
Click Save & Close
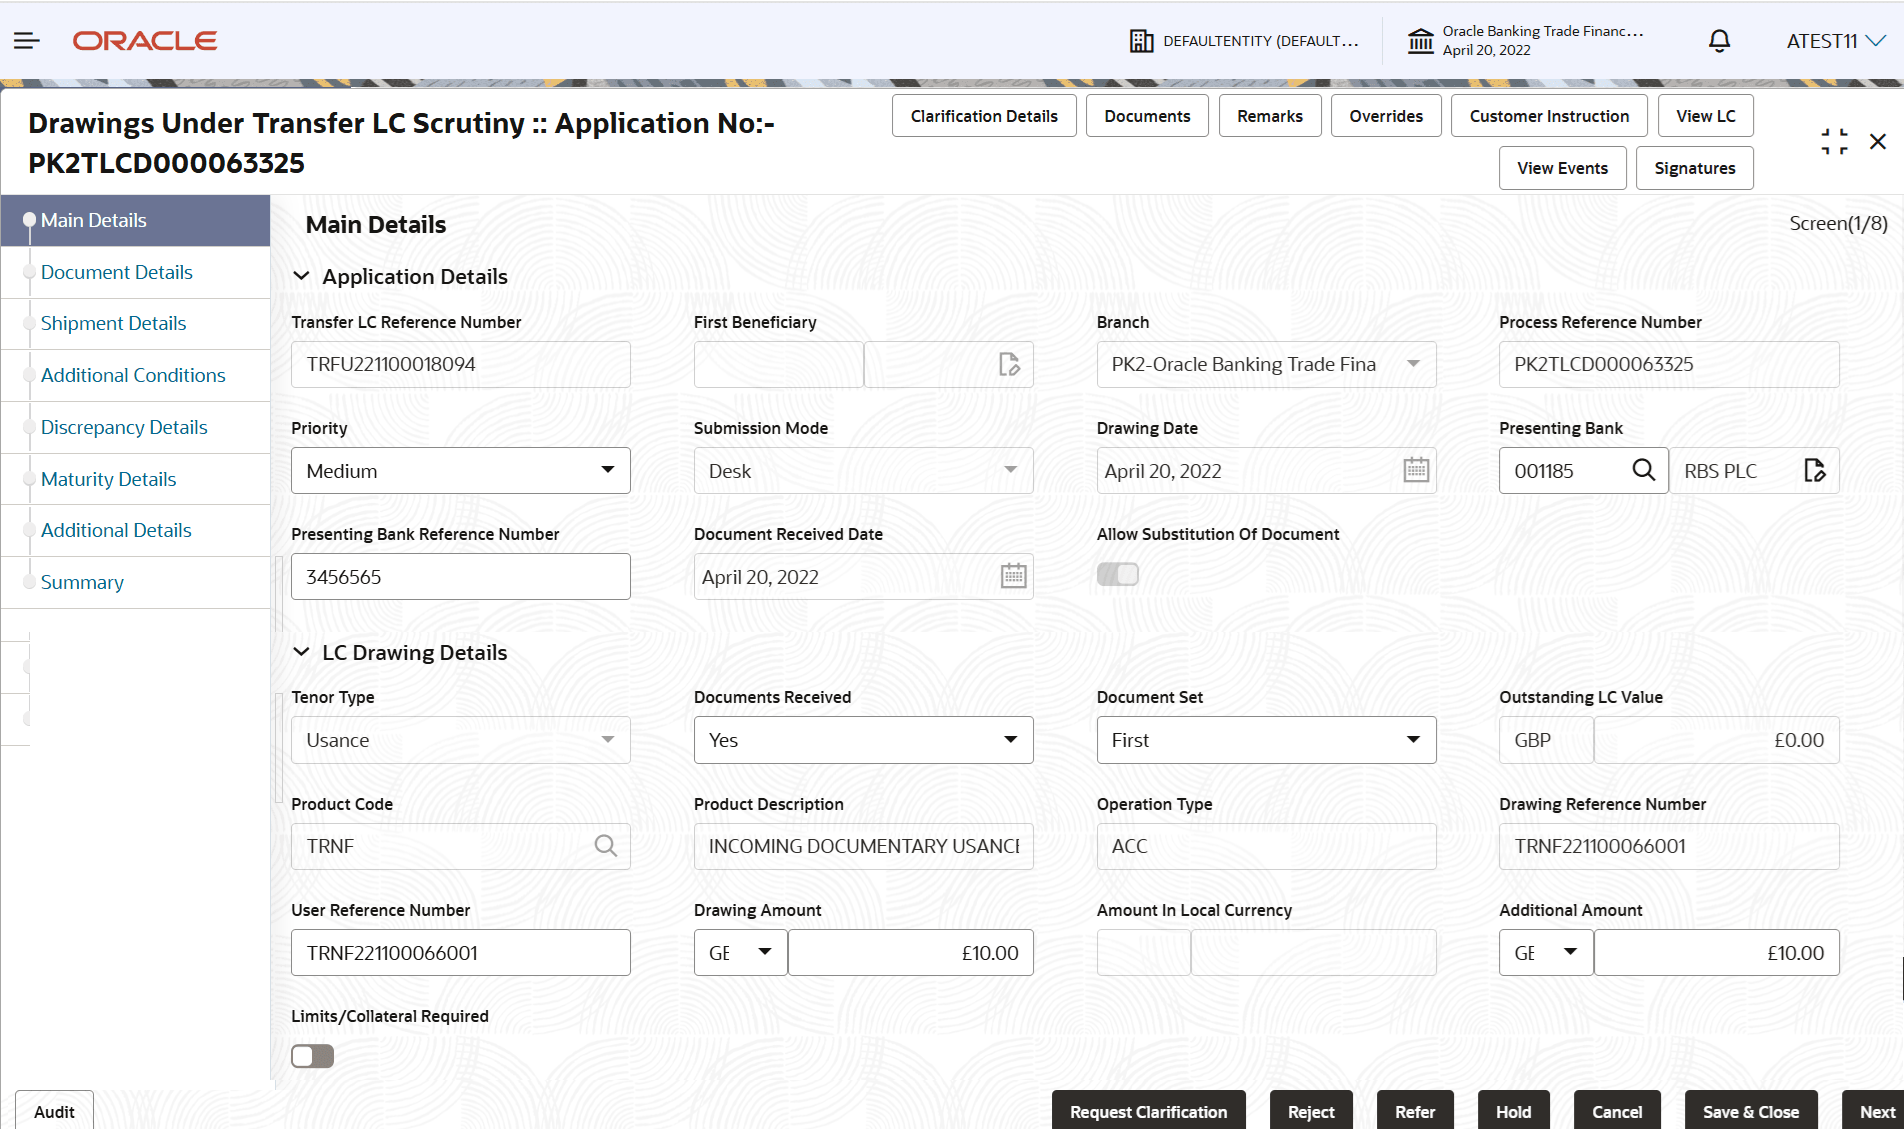click(1750, 1111)
